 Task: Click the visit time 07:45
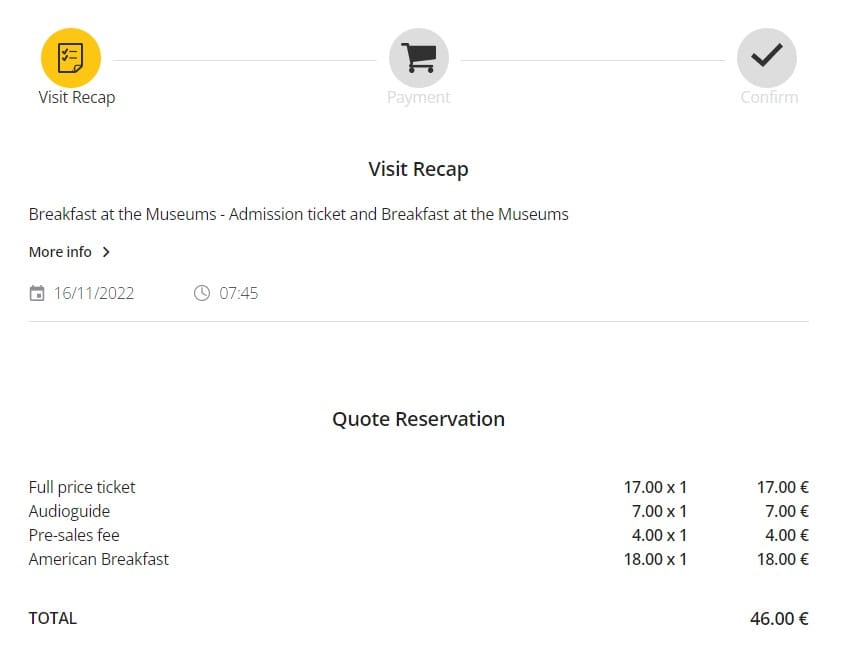[238, 293]
